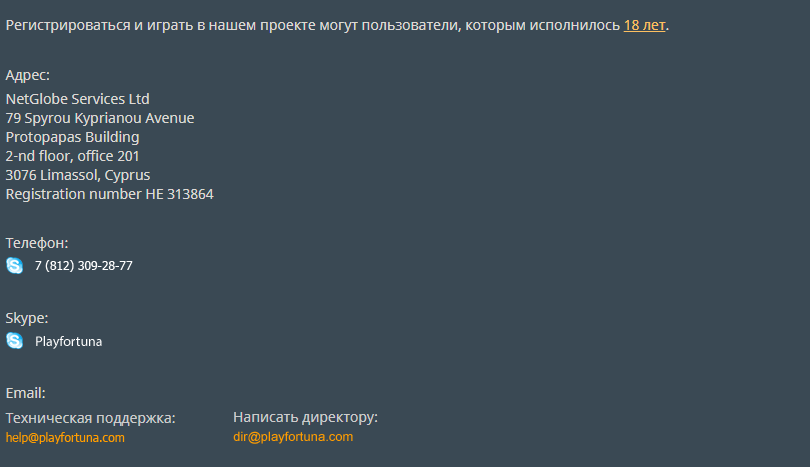
Task: Click the Skype icon beside the phone number
Action: (x=14, y=266)
